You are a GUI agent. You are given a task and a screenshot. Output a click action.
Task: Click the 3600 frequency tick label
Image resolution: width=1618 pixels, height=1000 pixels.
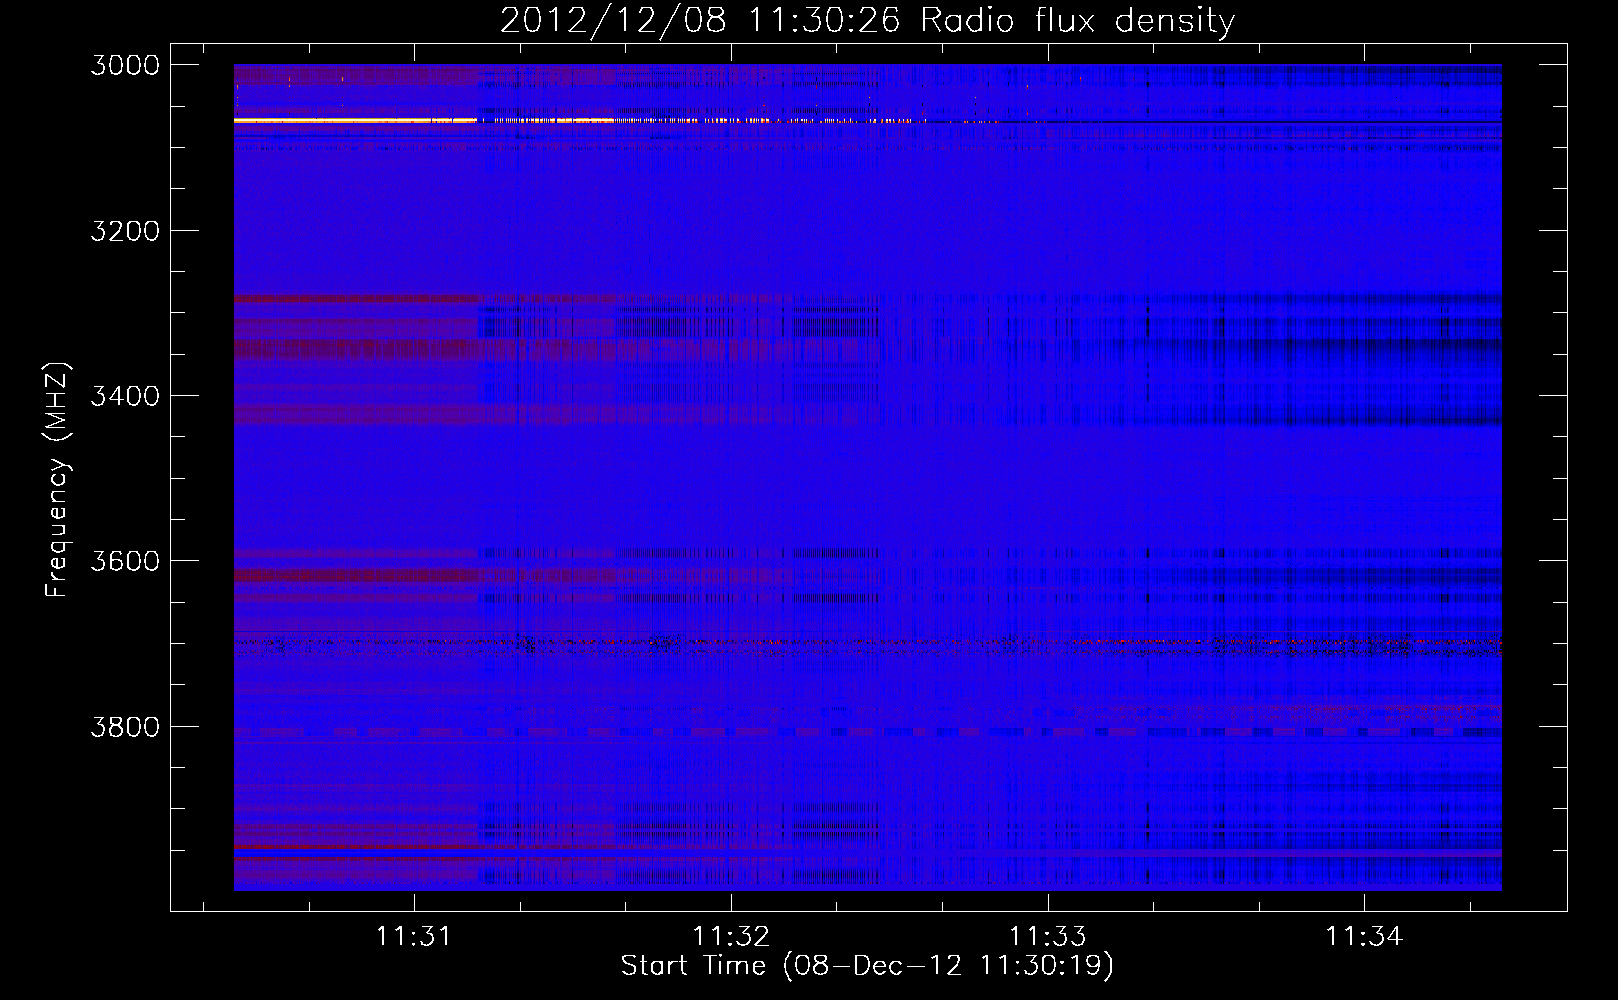pyautogui.click(x=125, y=561)
